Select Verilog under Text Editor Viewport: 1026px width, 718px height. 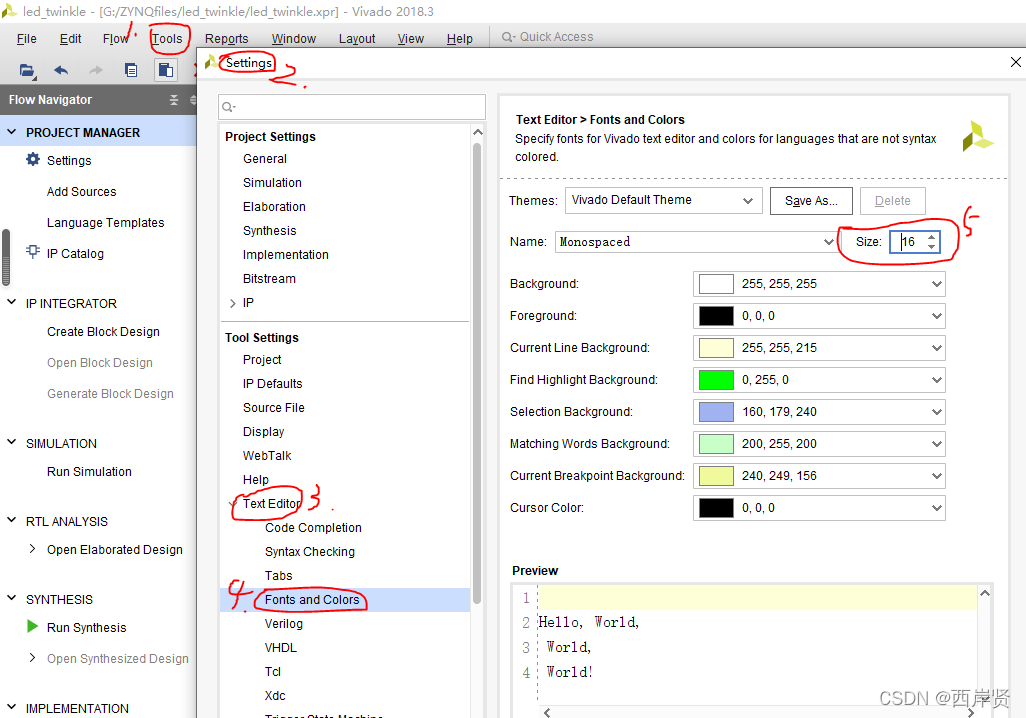(283, 624)
